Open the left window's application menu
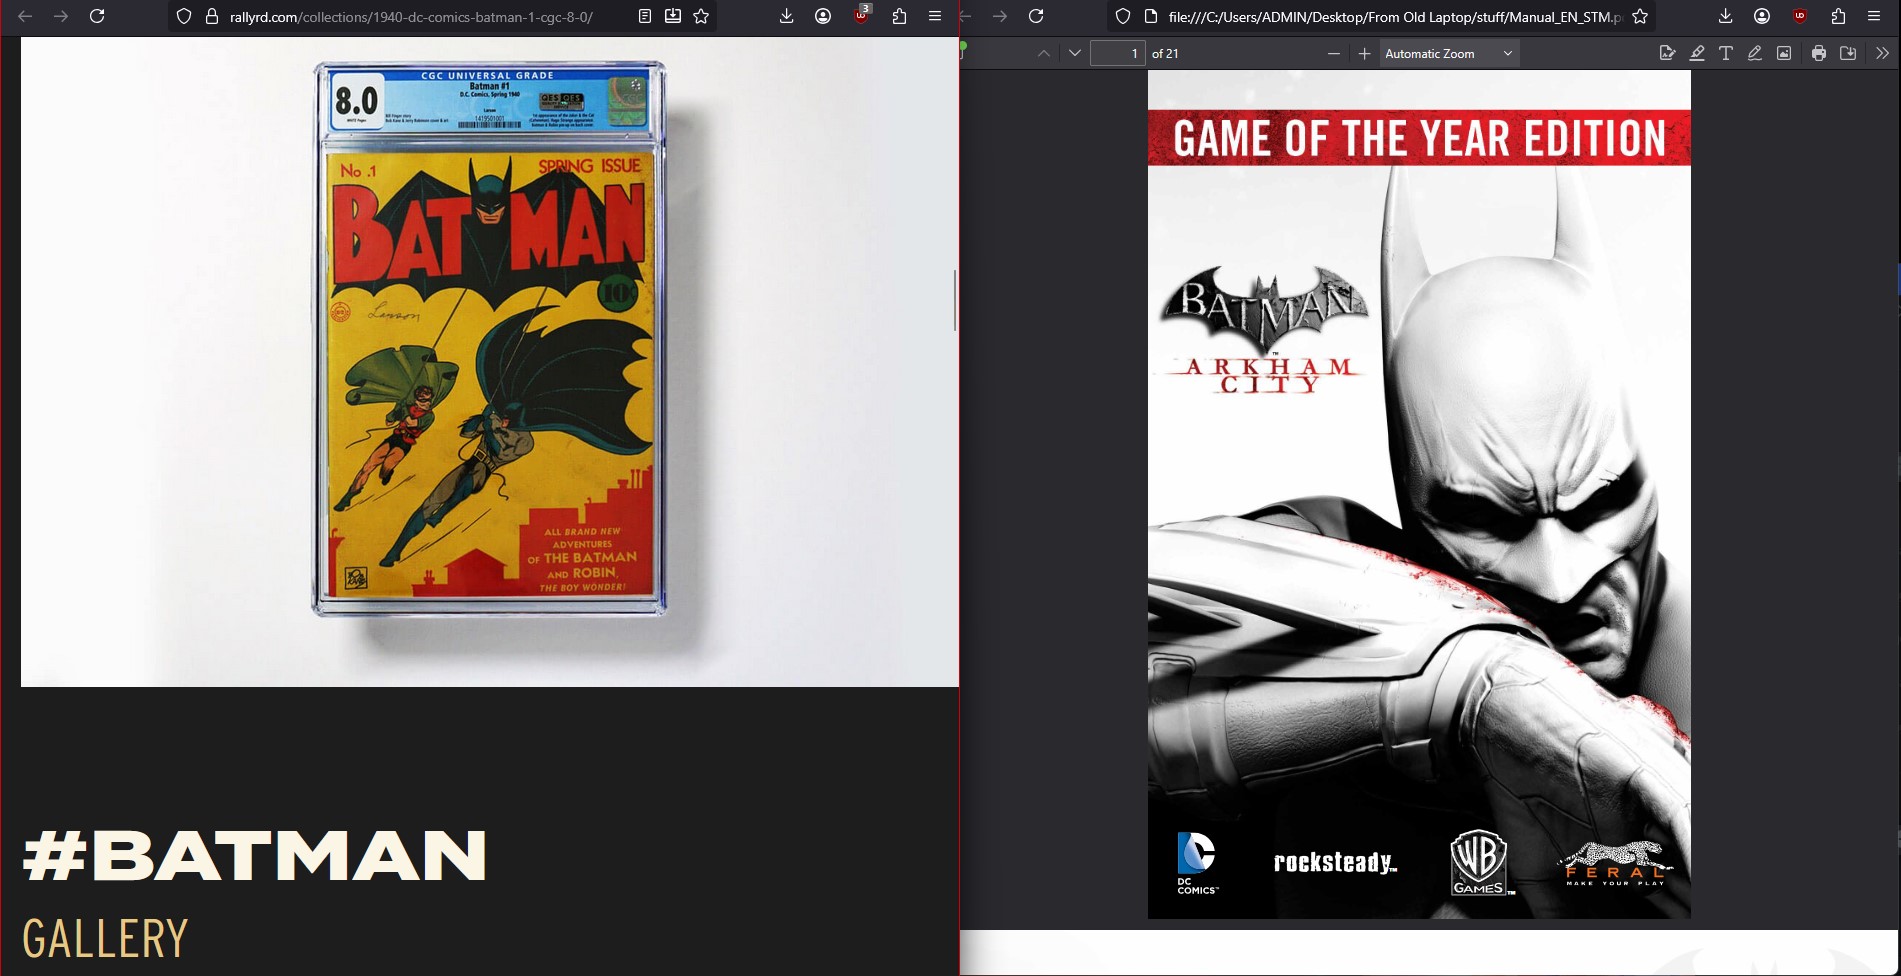 click(x=935, y=17)
